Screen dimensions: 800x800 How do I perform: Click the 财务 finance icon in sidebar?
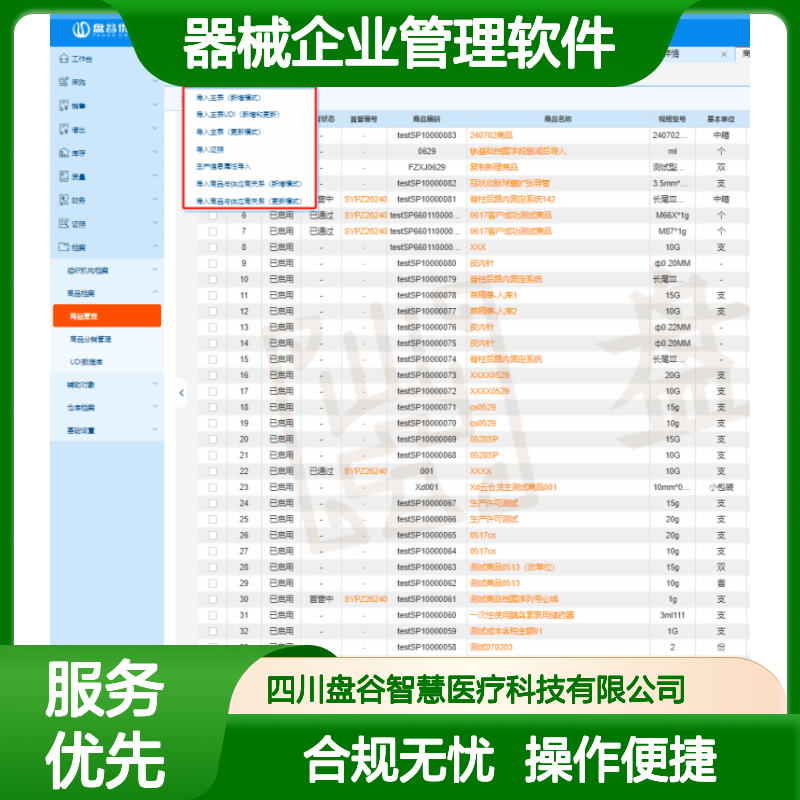[x=64, y=200]
